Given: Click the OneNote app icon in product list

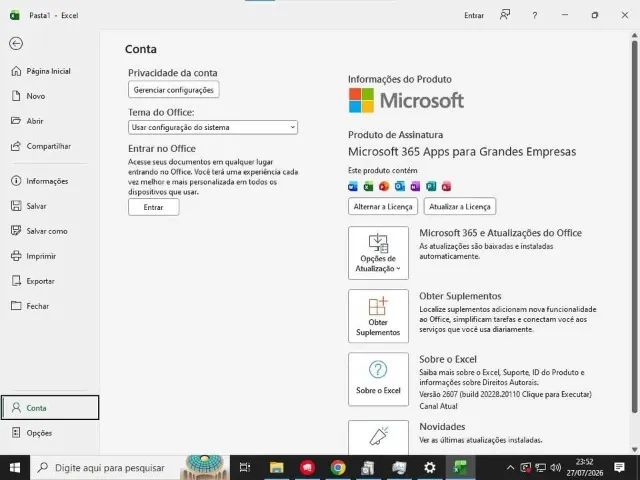Looking at the screenshot, I should [415, 187].
